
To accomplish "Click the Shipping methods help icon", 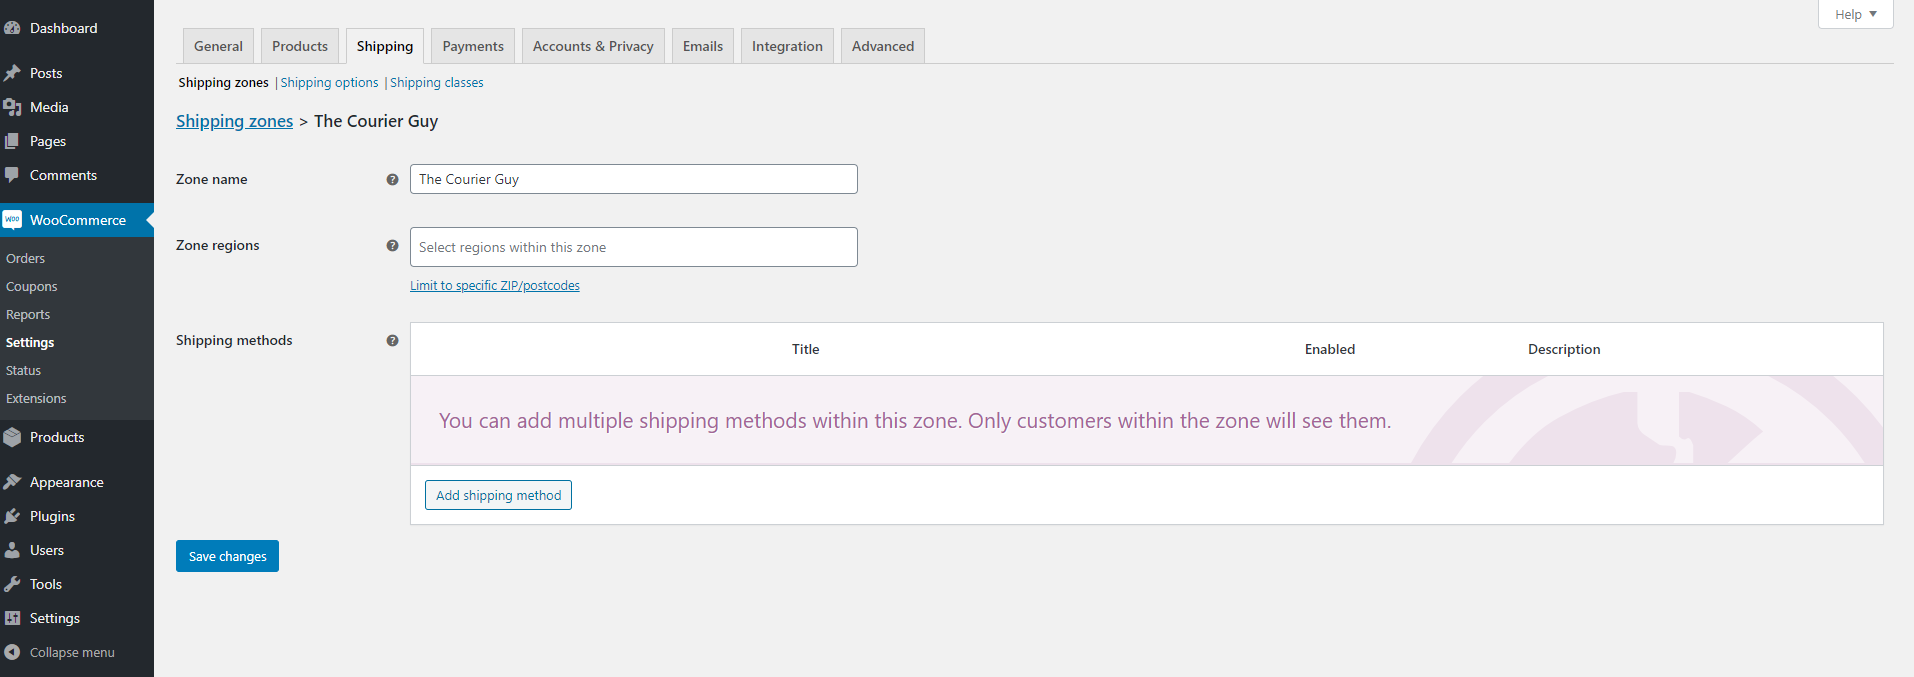I will 392,341.
